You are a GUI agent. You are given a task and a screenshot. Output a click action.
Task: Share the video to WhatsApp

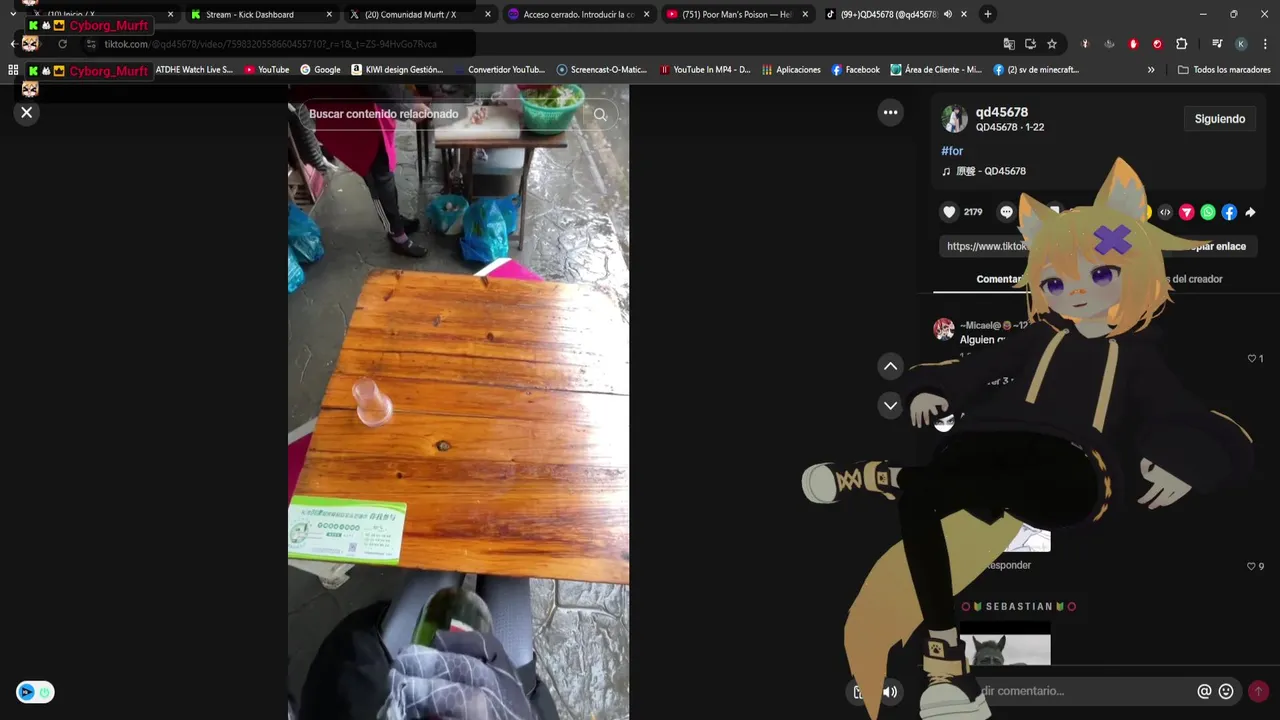coord(1208,212)
